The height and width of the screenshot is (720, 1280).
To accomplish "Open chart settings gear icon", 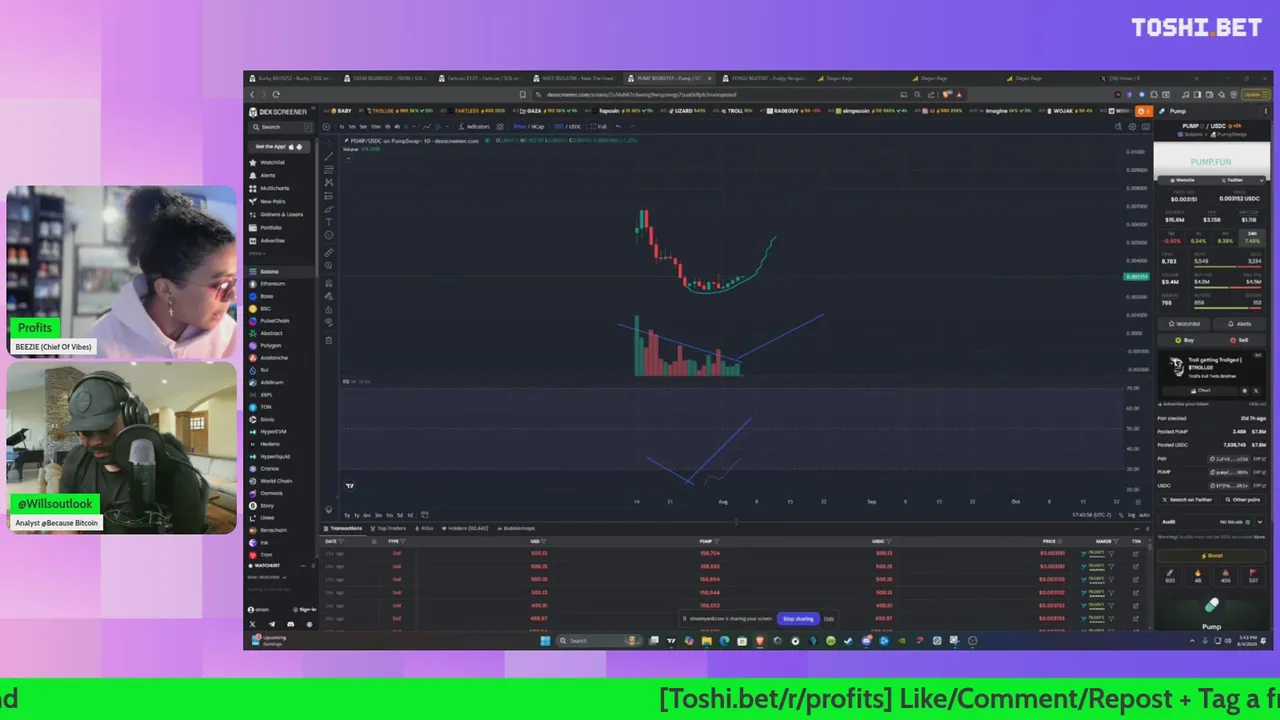I will pyautogui.click(x=1132, y=127).
